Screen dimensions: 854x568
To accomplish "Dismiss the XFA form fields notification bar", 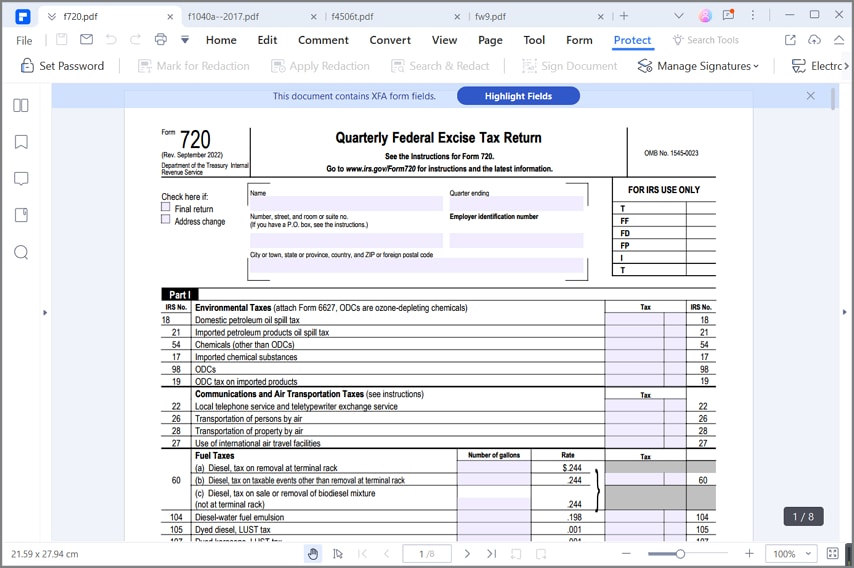I will (810, 96).
